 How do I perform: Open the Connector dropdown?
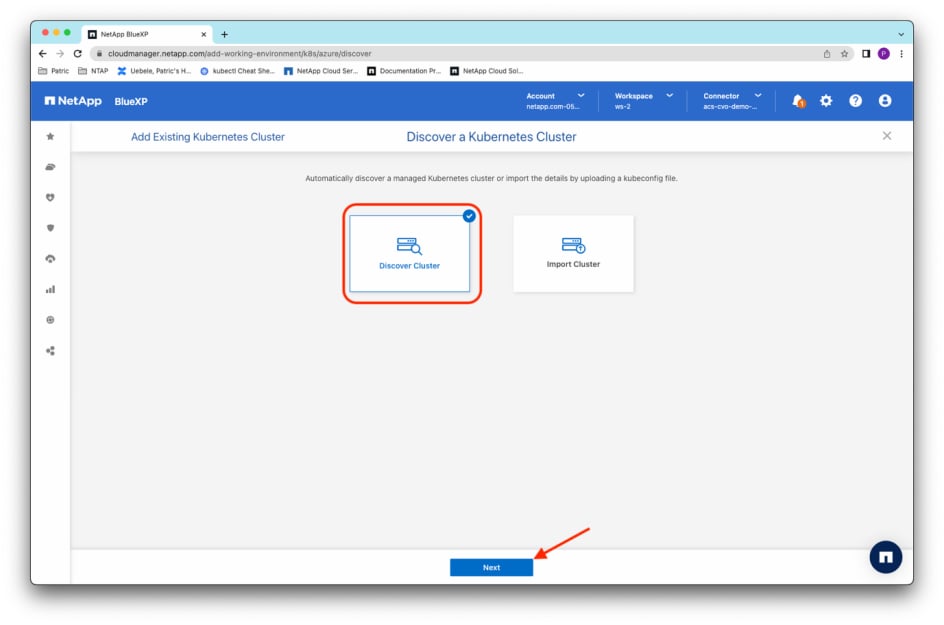[x=731, y=101]
